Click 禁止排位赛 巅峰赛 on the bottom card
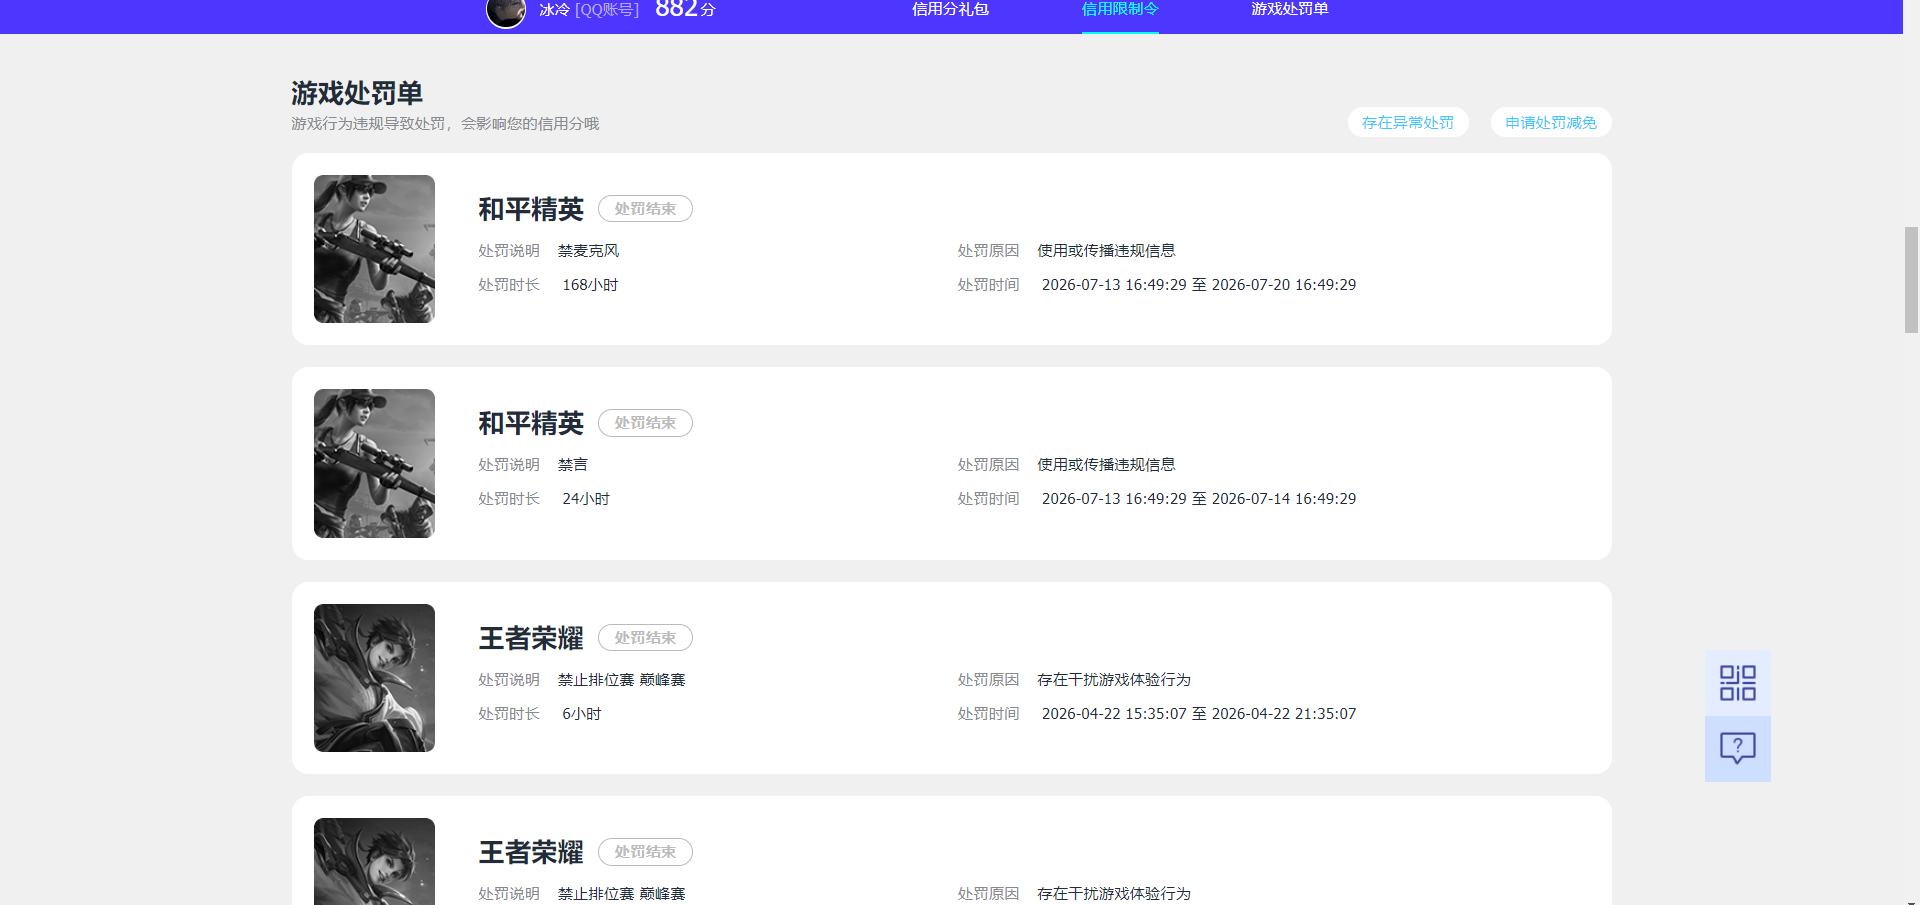The image size is (1920, 905). (622, 894)
